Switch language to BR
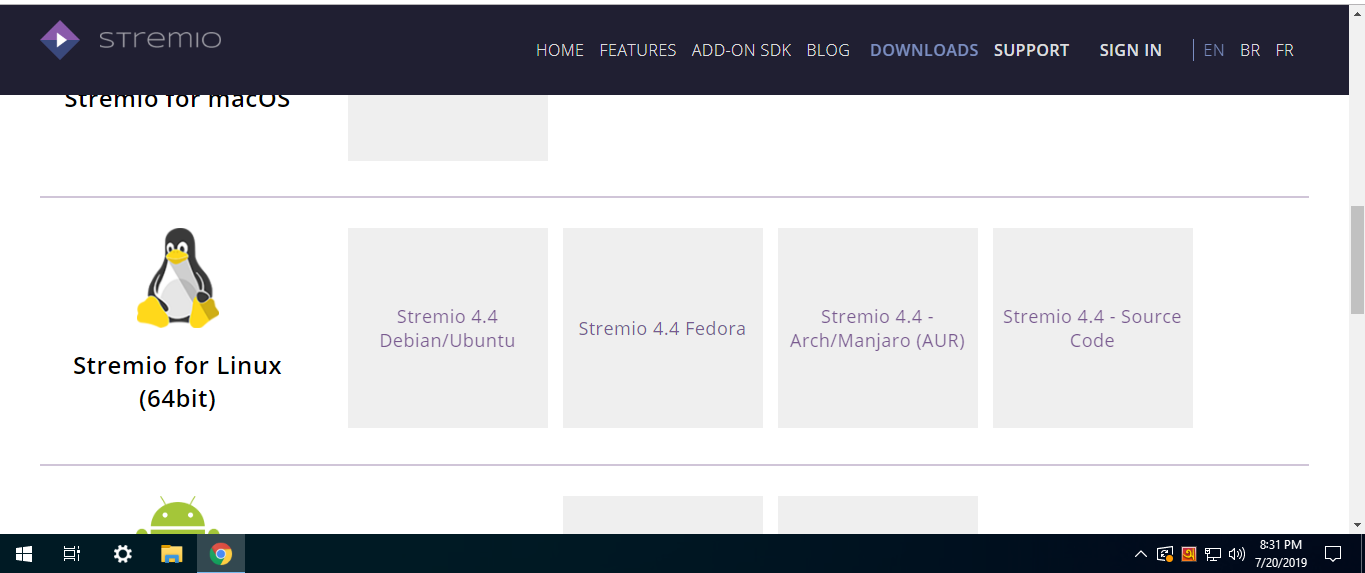Viewport: 1365px width, 573px height. 1250,50
